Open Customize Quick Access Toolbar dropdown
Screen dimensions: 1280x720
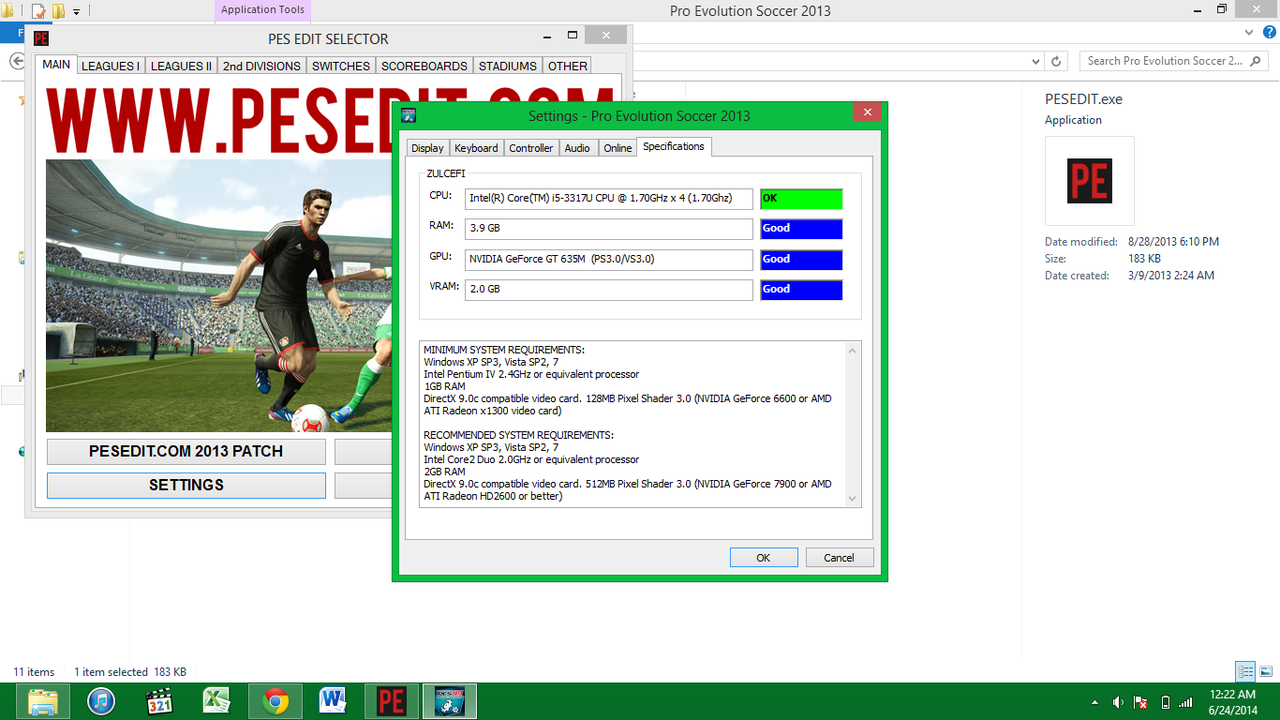[x=76, y=12]
